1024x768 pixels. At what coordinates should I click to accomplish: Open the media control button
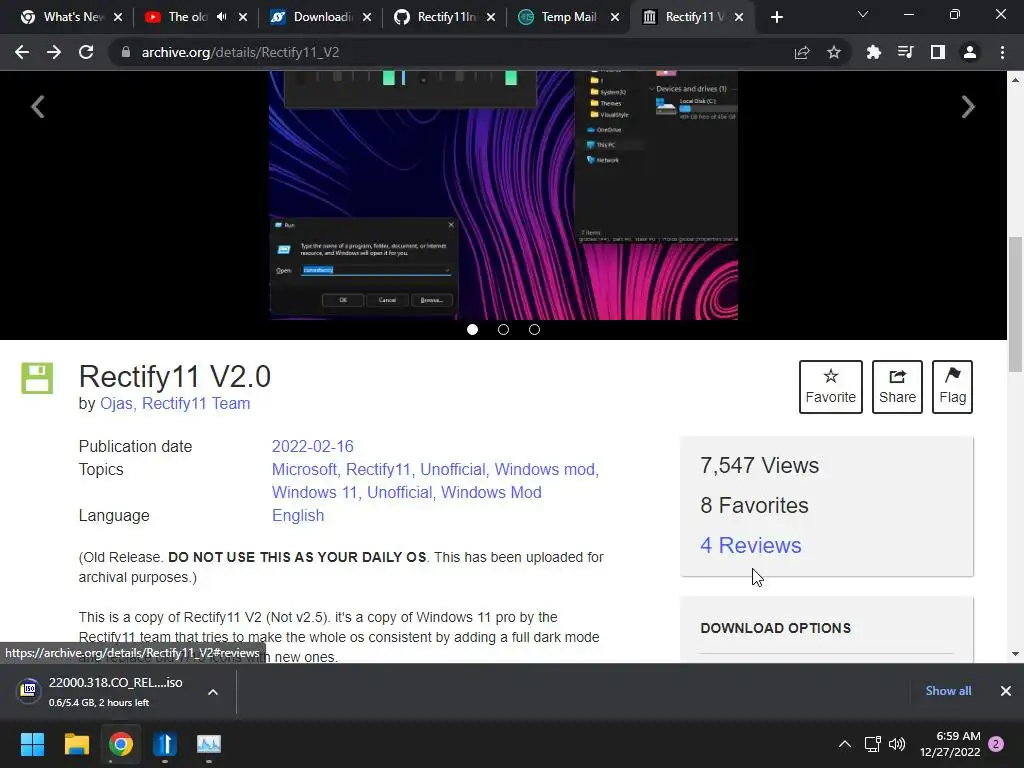tap(905, 52)
